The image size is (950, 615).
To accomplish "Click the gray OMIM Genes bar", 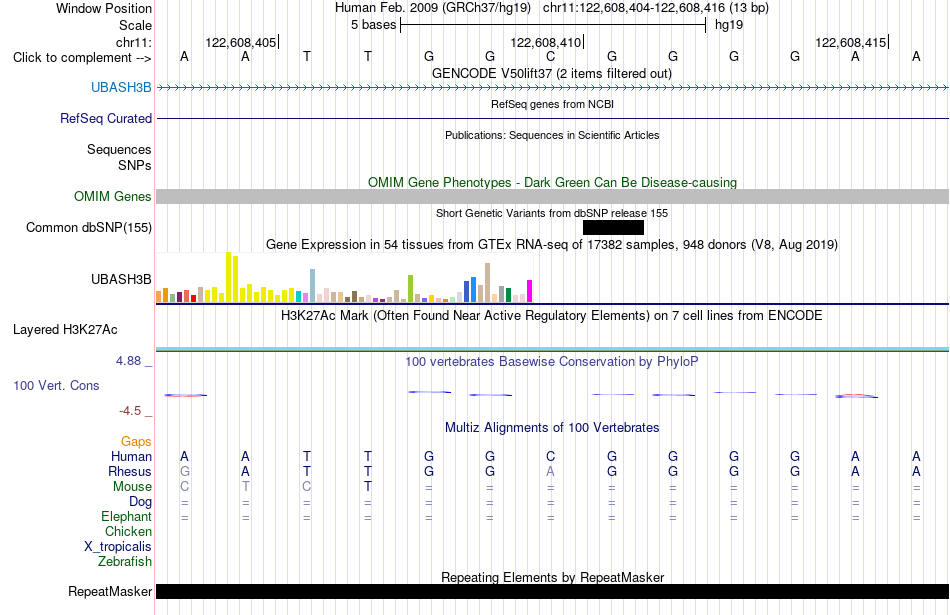I will (x=553, y=196).
